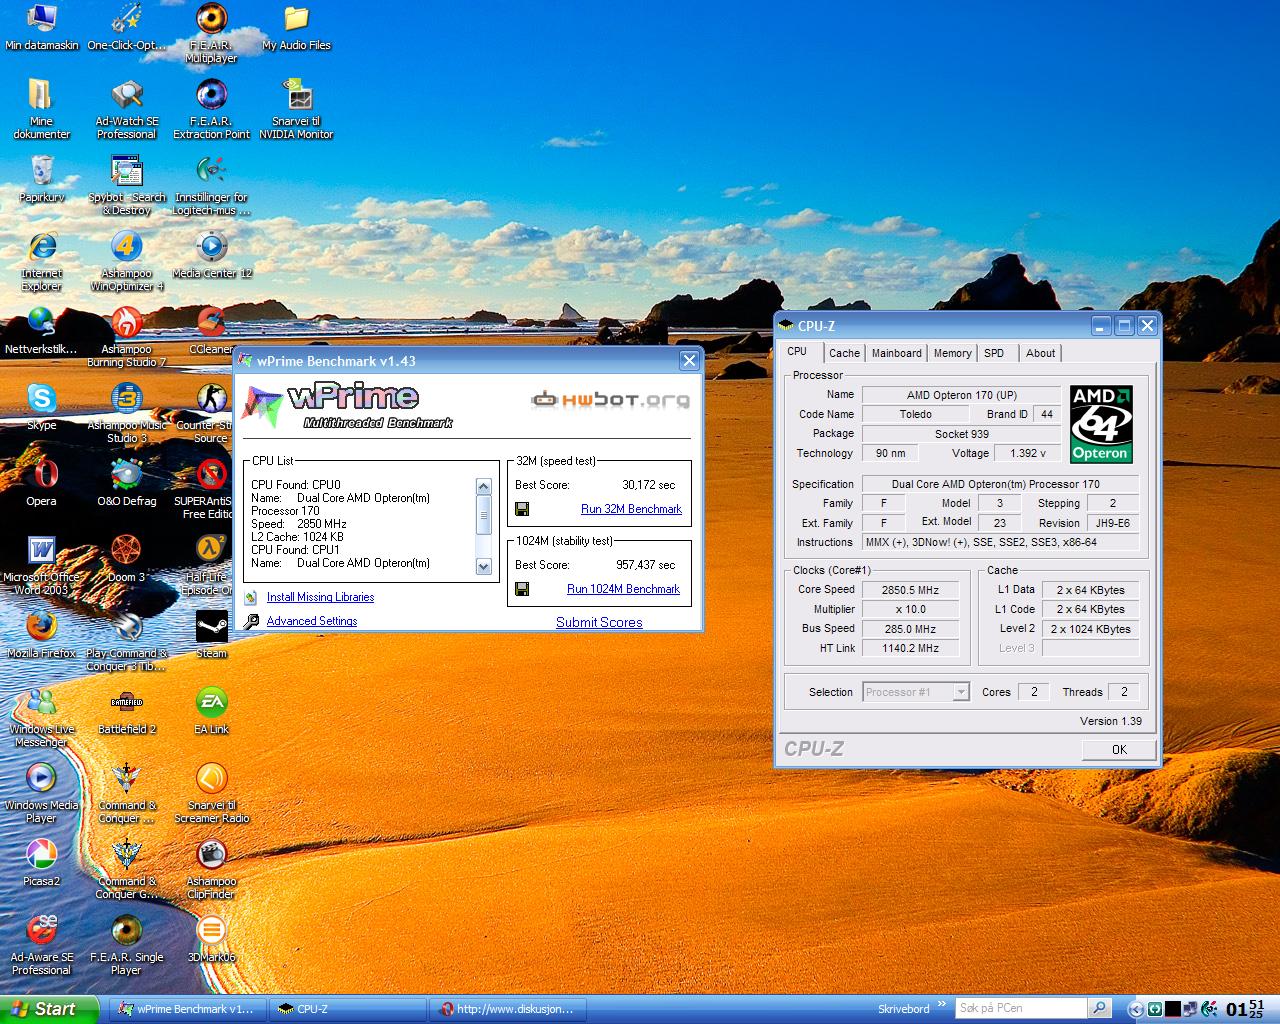Screen dimensions: 1280x1024
Task: Open Advanced Settings in wPrime
Action: coord(312,621)
